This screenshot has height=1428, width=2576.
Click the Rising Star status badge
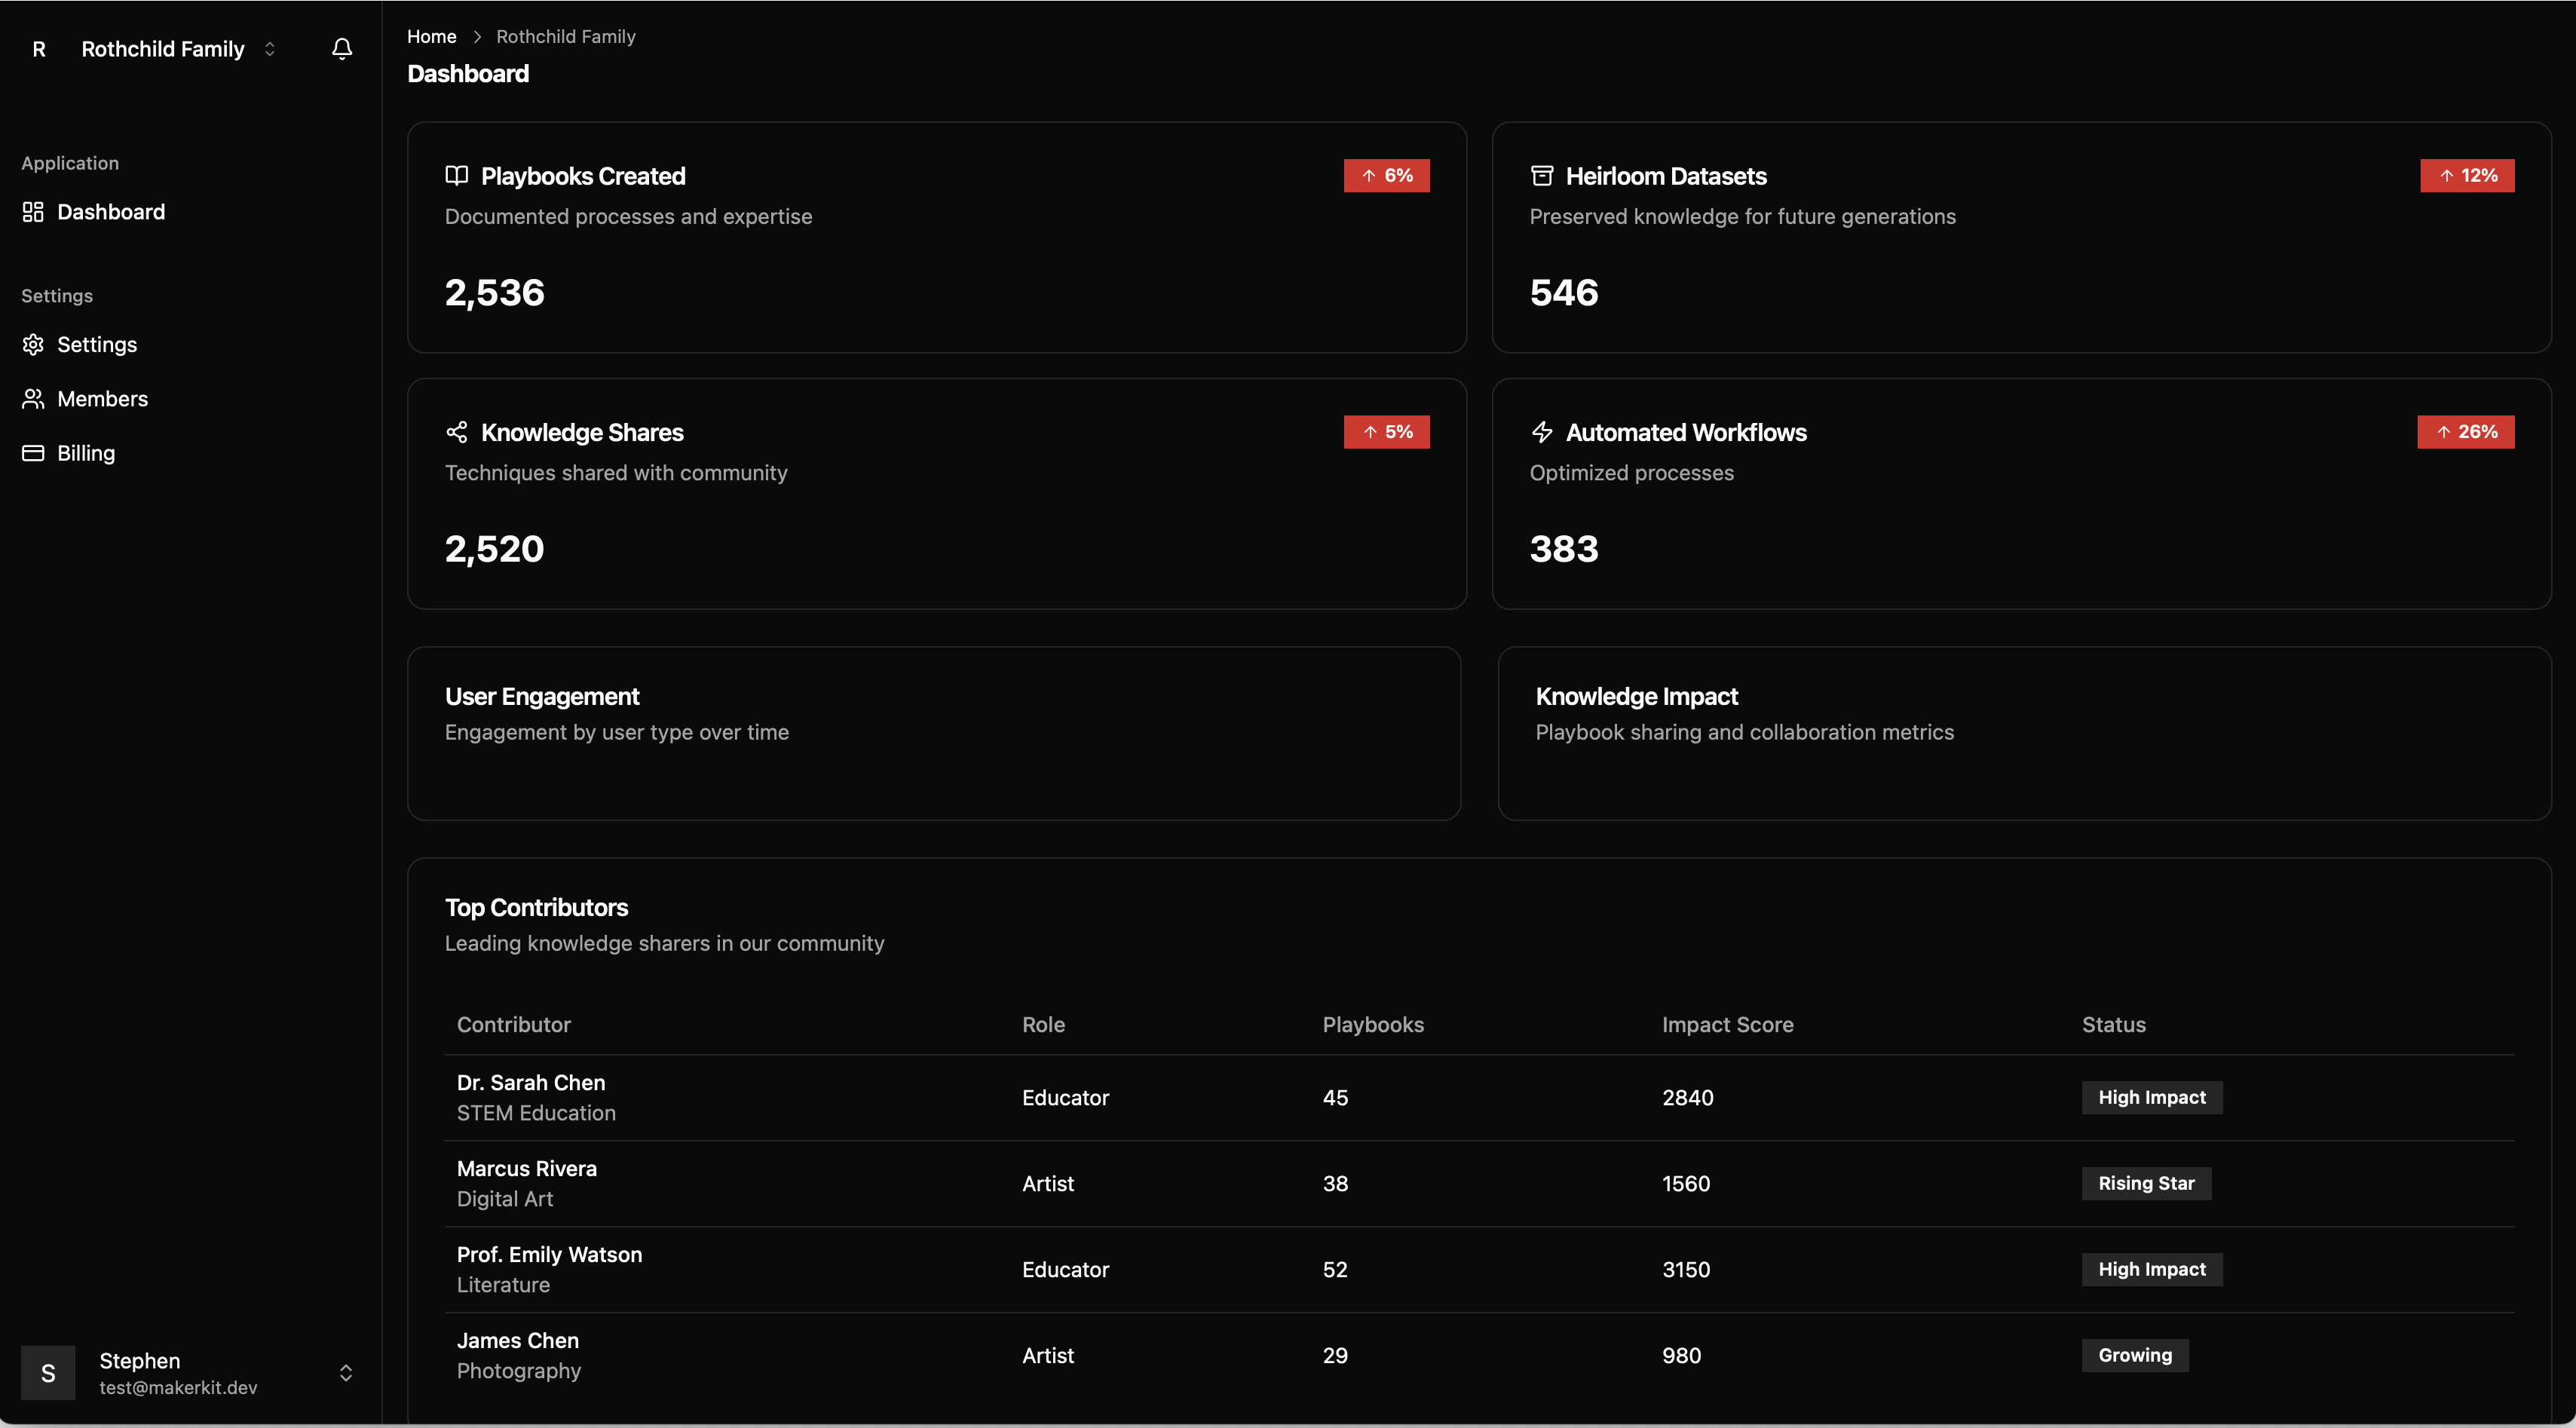(2146, 1184)
